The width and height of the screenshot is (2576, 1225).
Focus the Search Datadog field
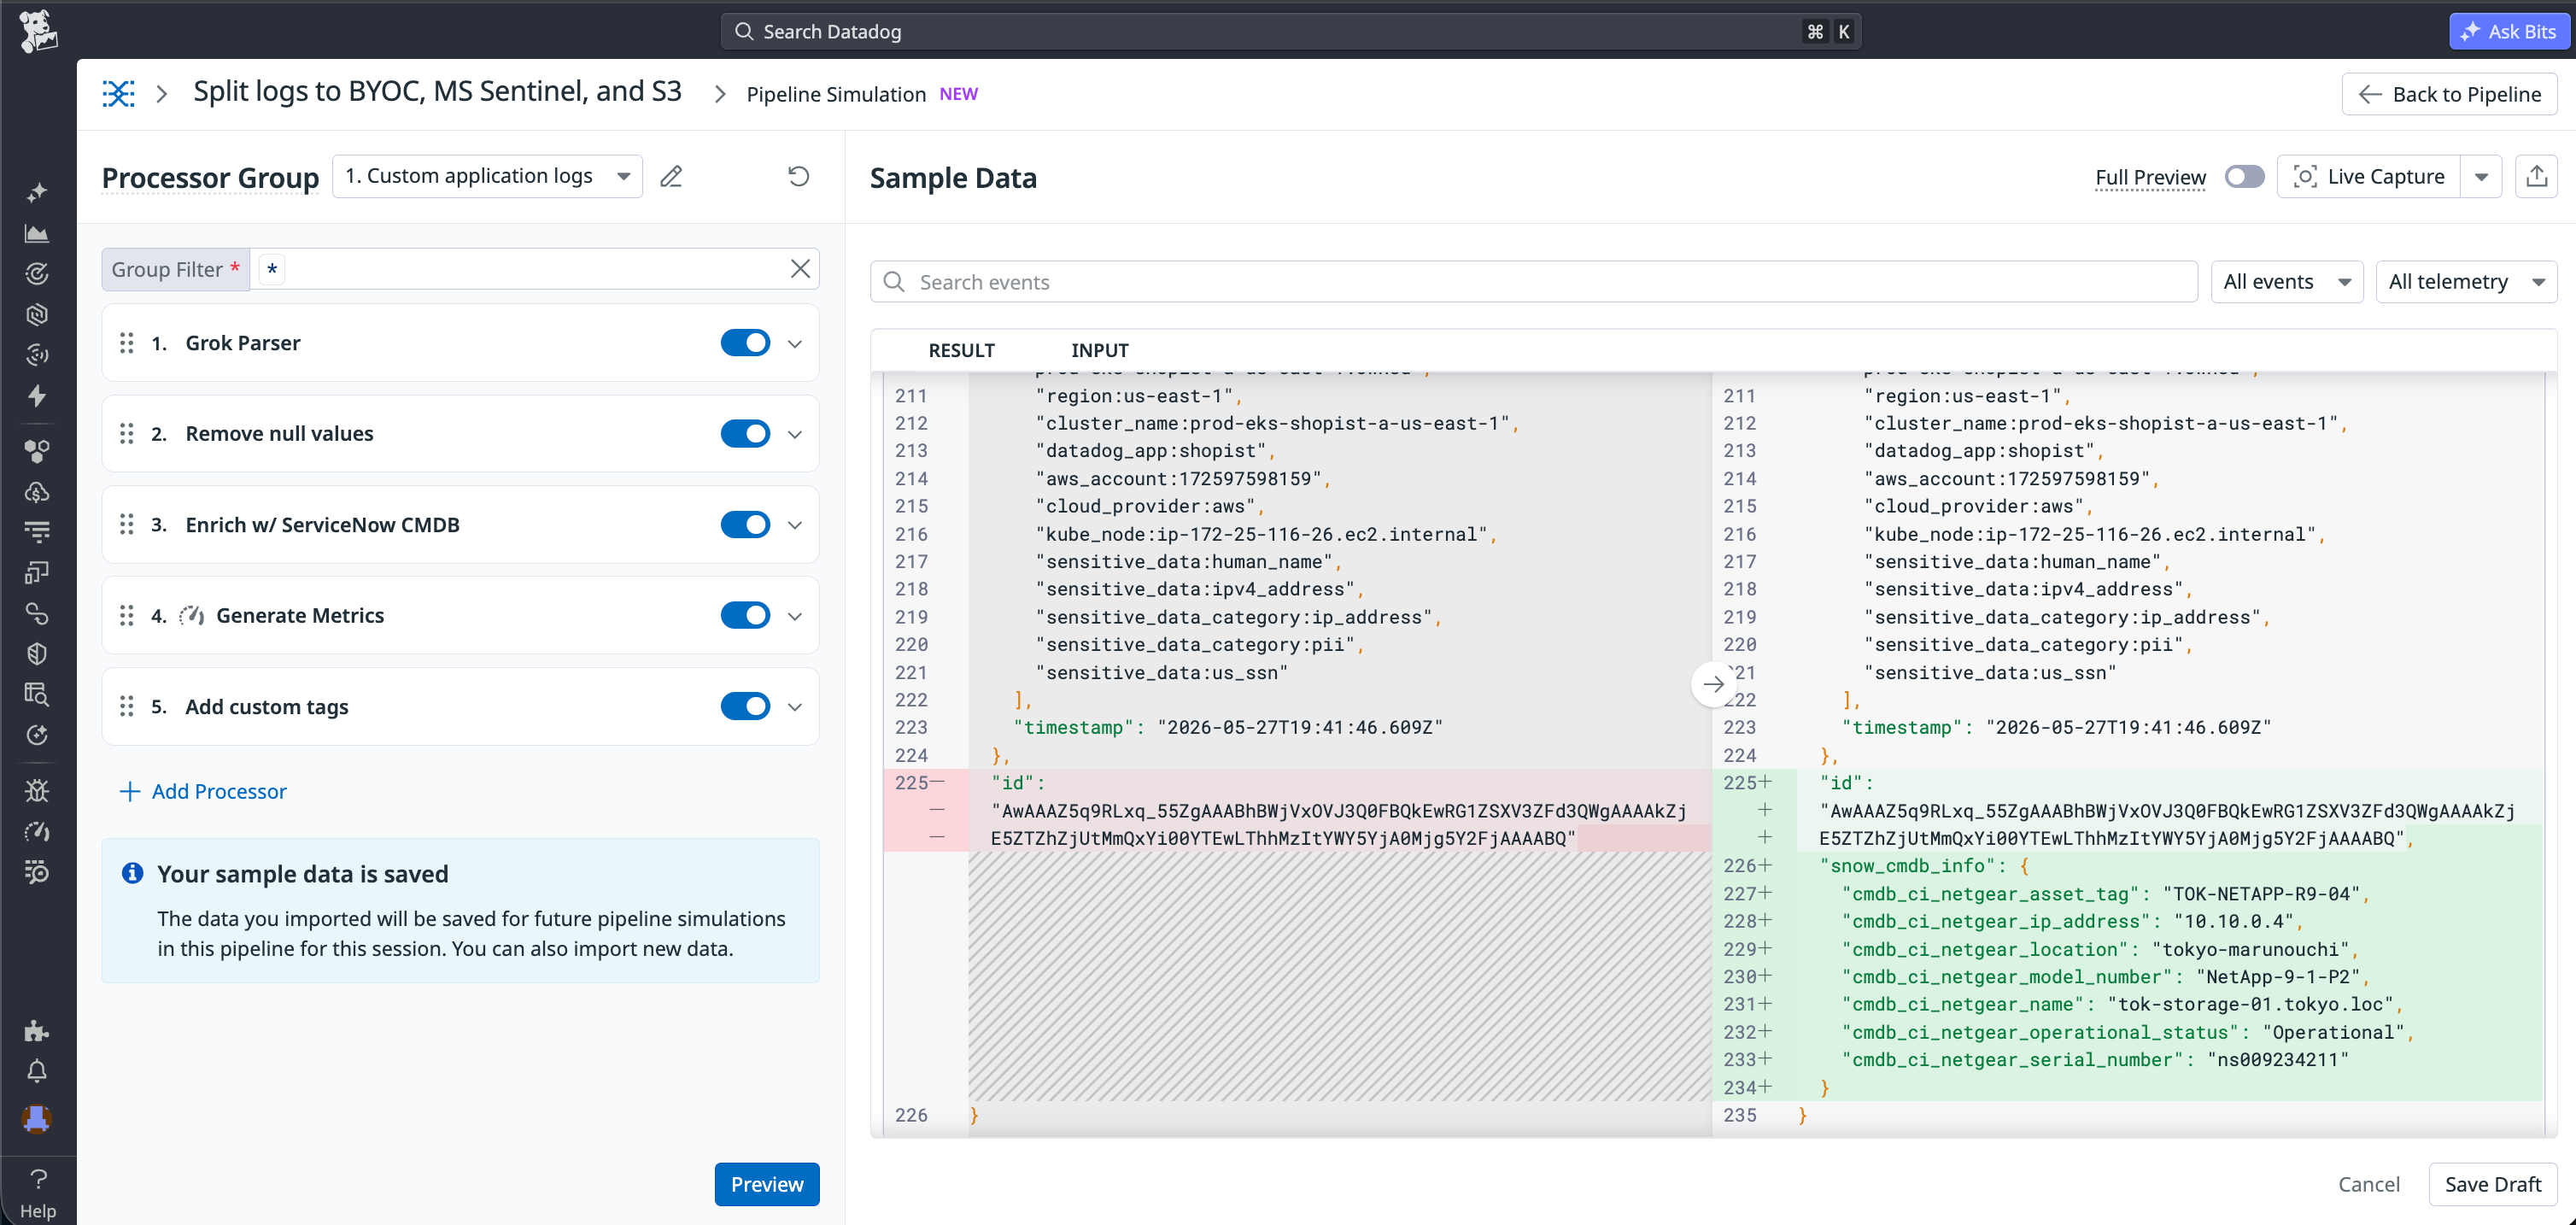click(1290, 31)
